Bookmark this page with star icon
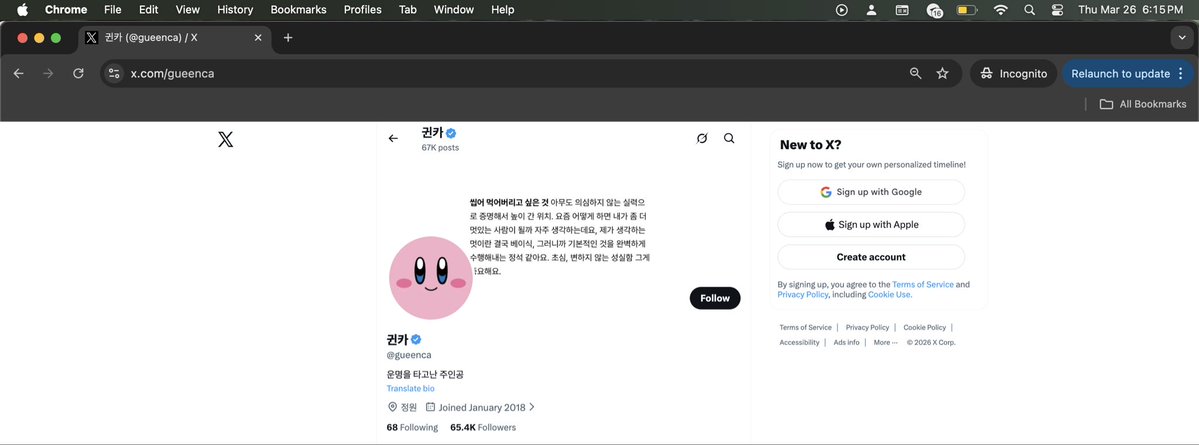The width and height of the screenshot is (1199, 445). coord(942,73)
